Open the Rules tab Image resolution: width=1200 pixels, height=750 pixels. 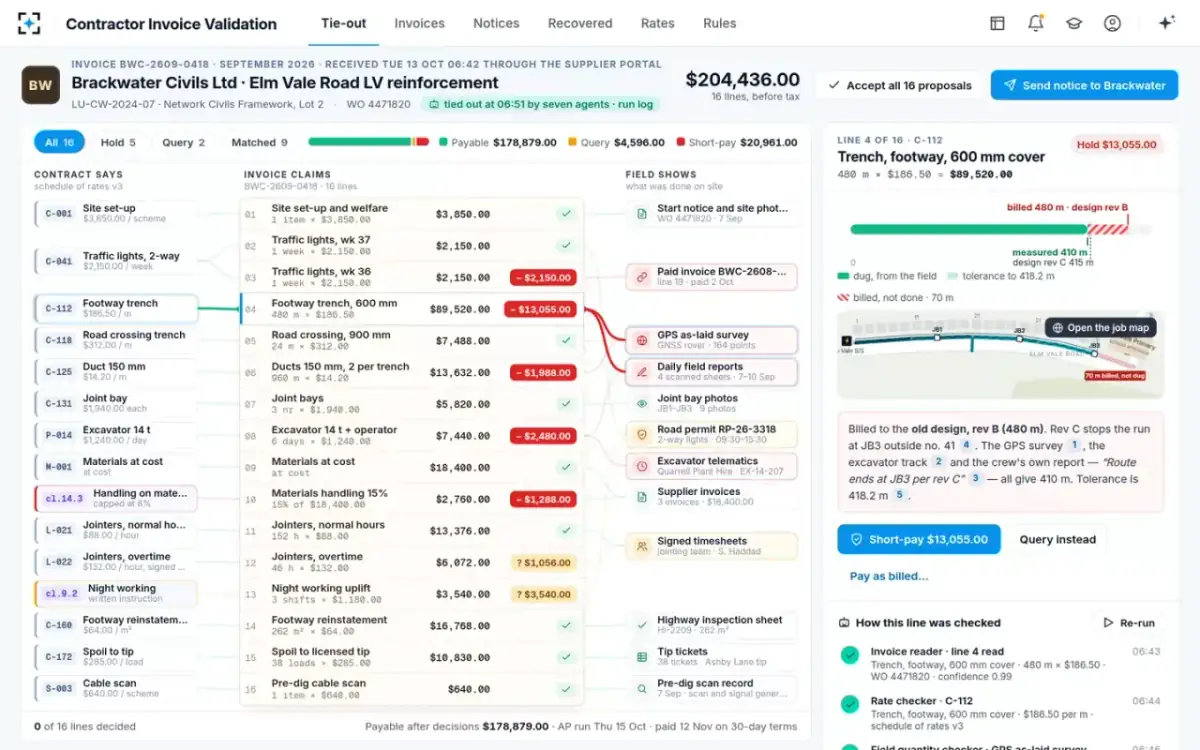(719, 23)
